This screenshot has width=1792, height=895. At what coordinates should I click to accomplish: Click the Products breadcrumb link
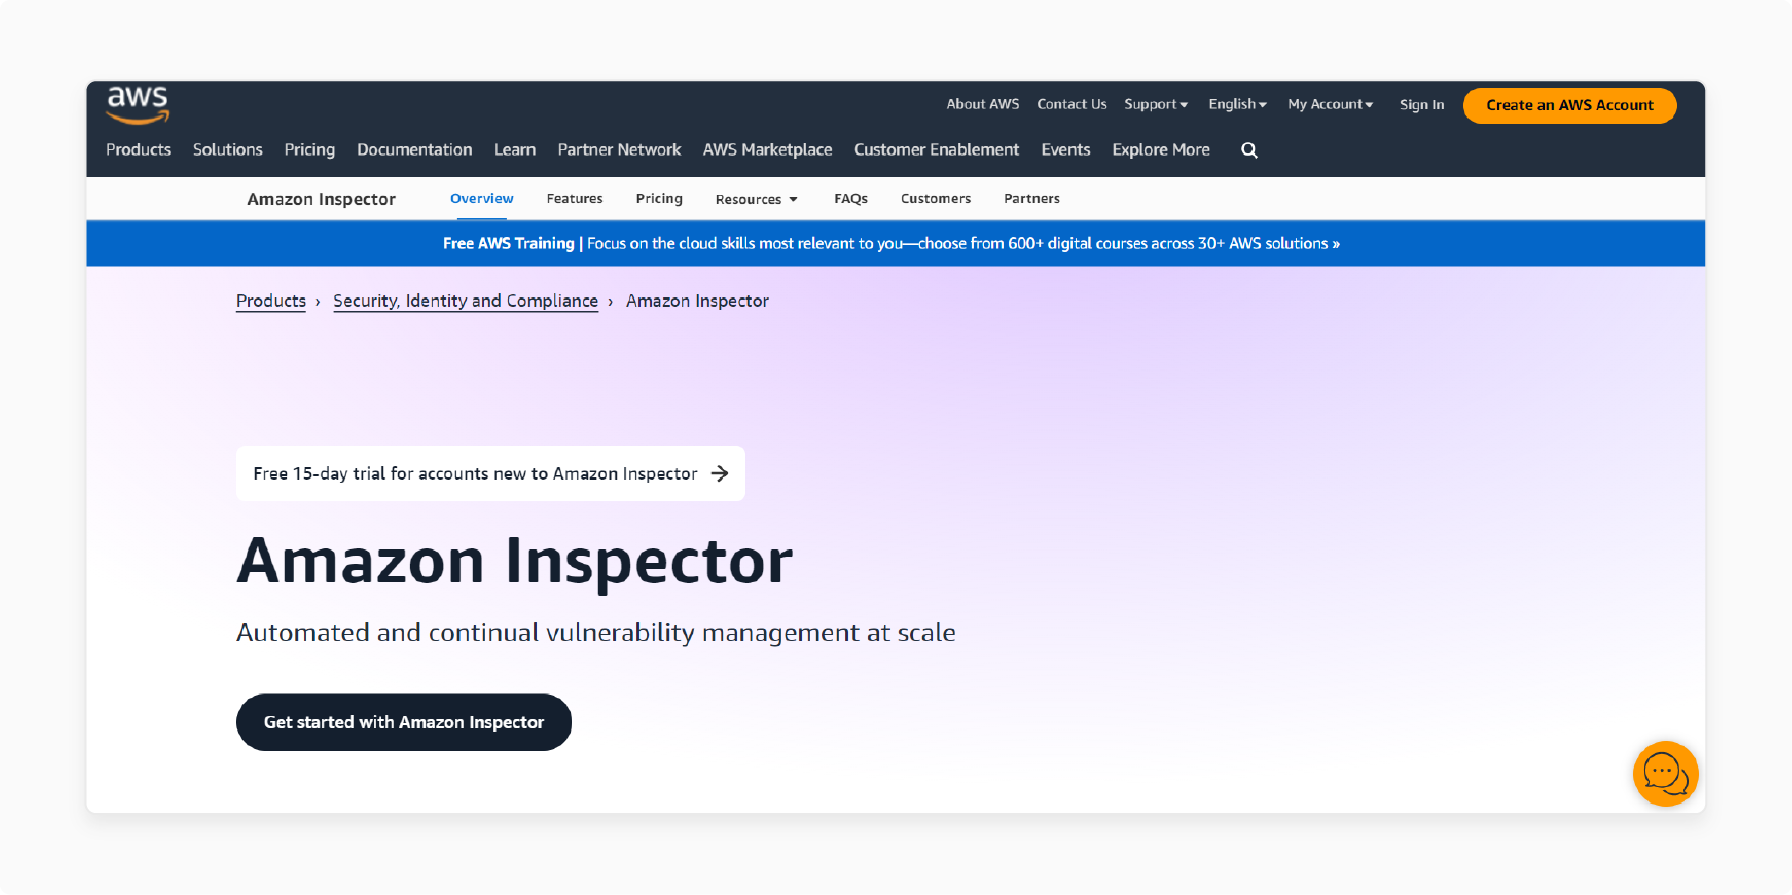(271, 301)
